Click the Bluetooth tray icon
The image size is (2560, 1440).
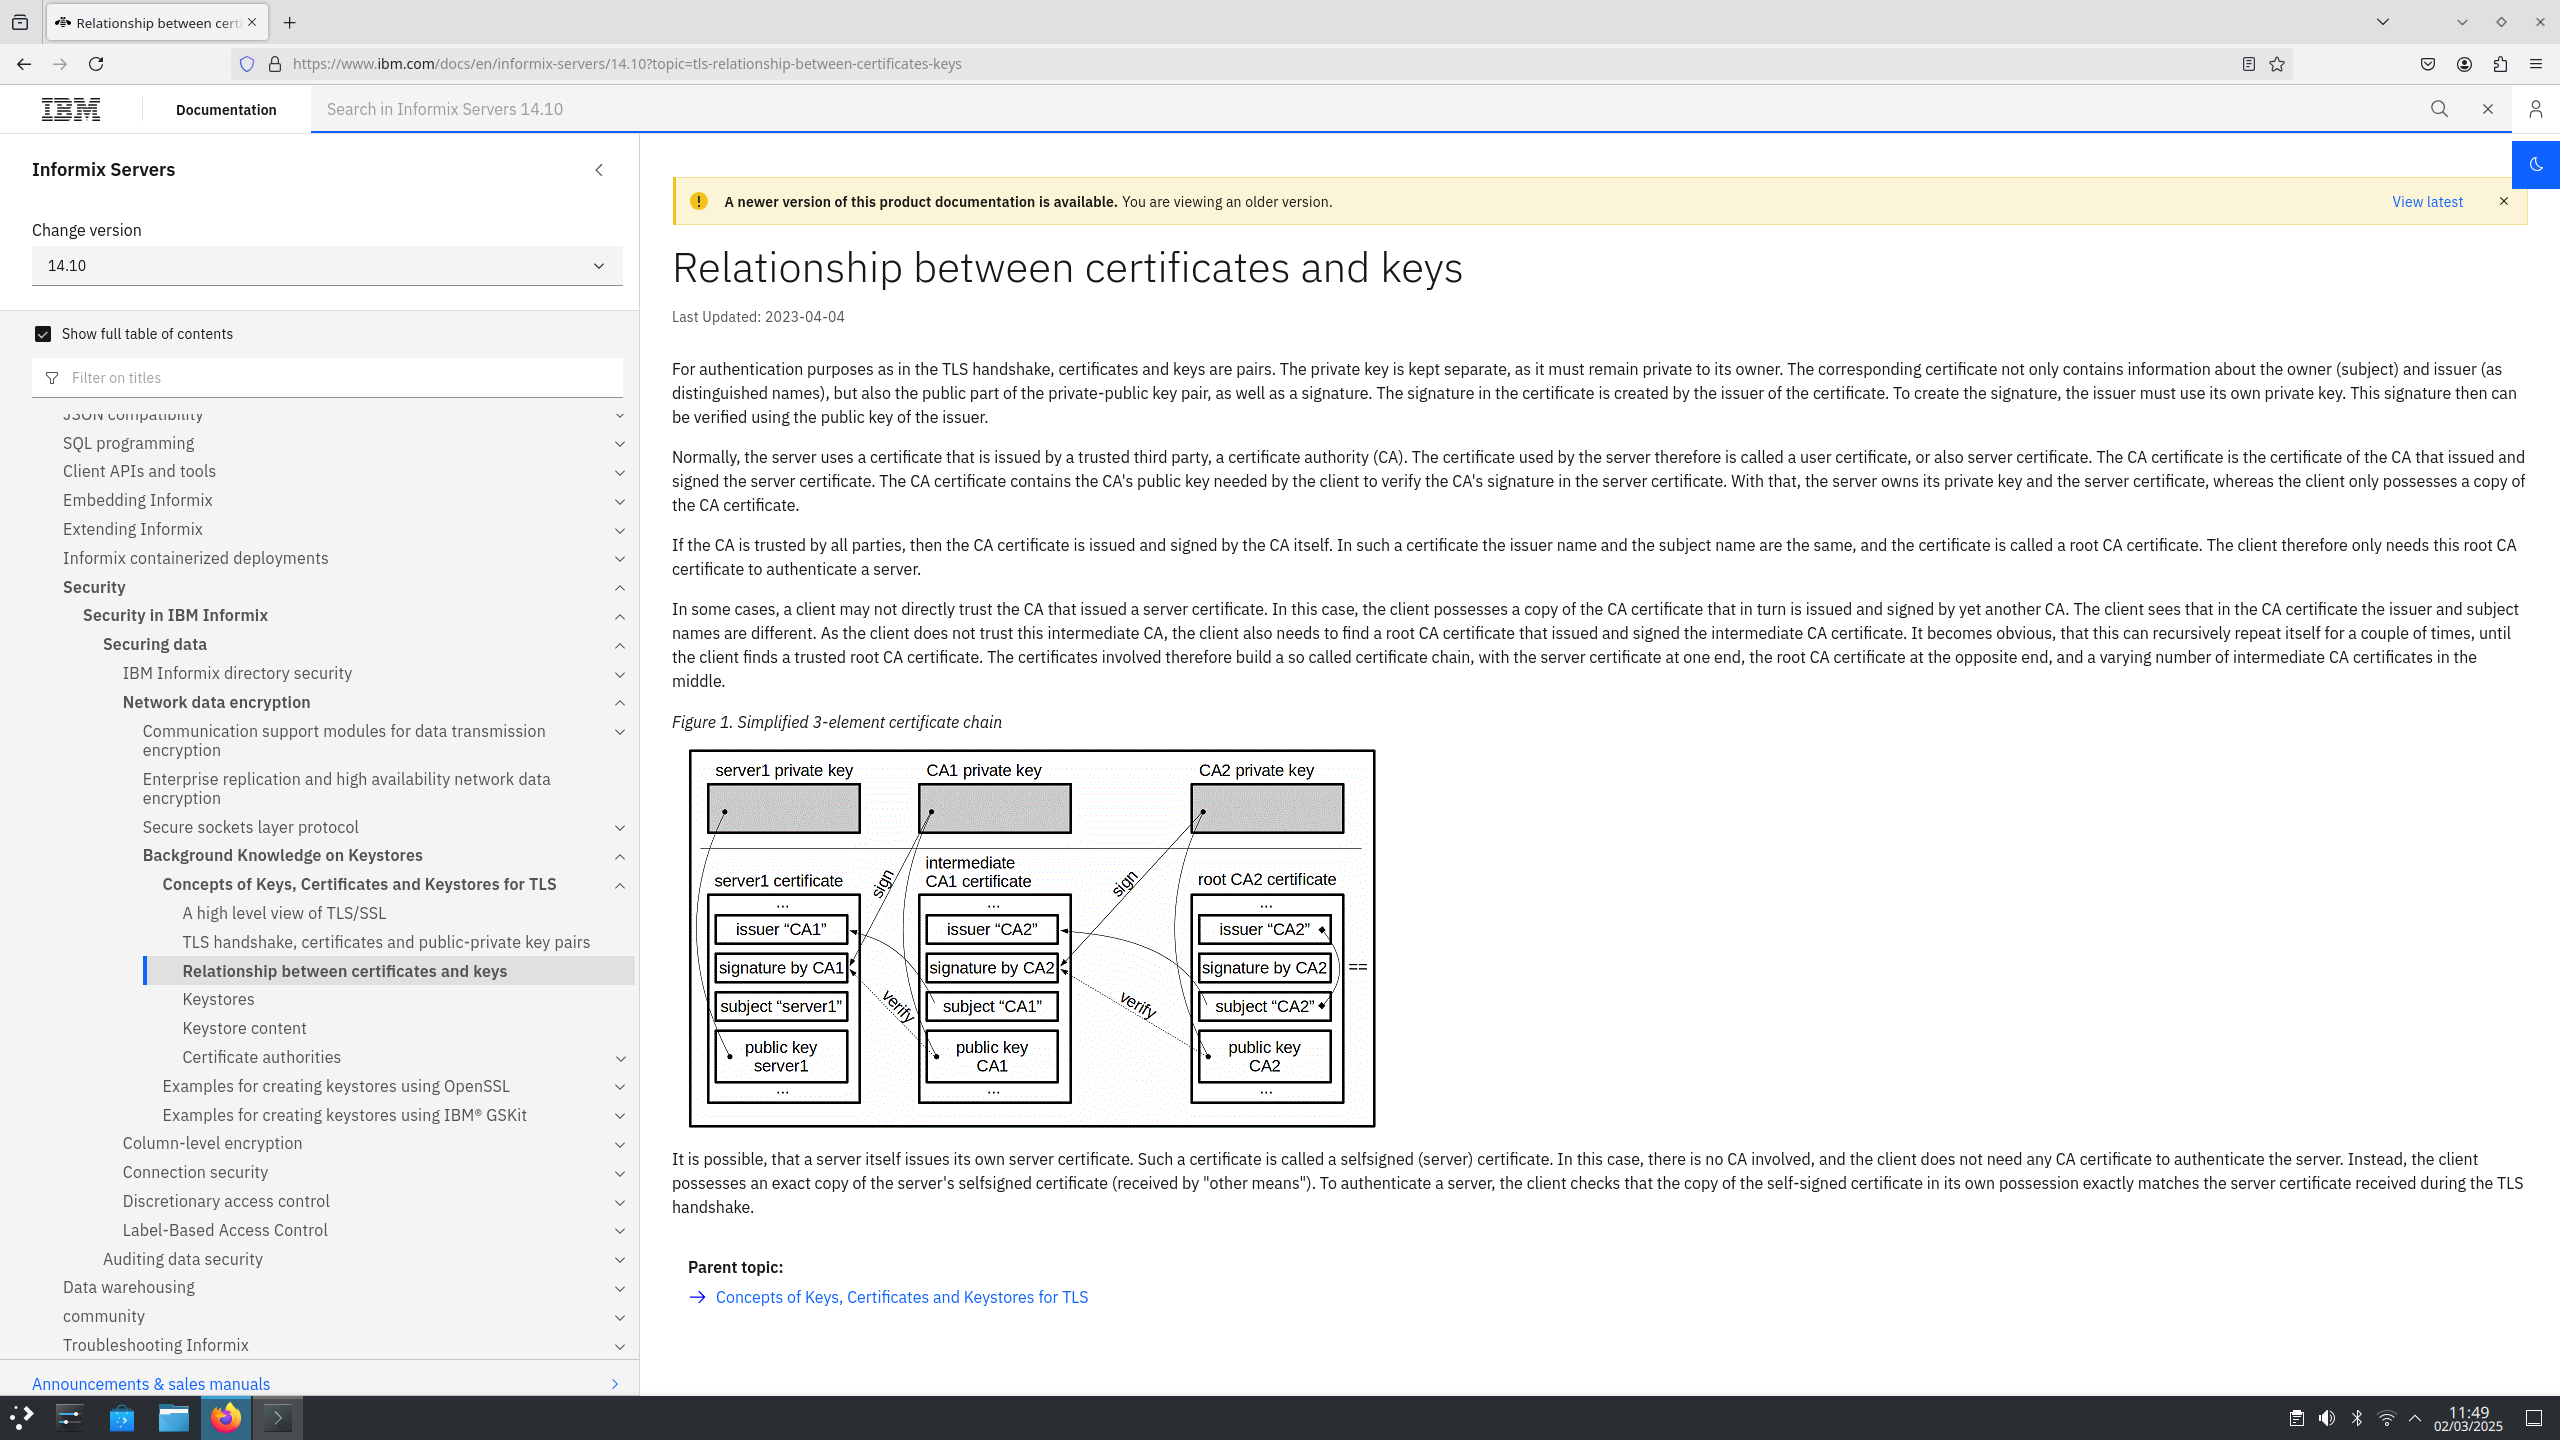tap(2357, 1418)
